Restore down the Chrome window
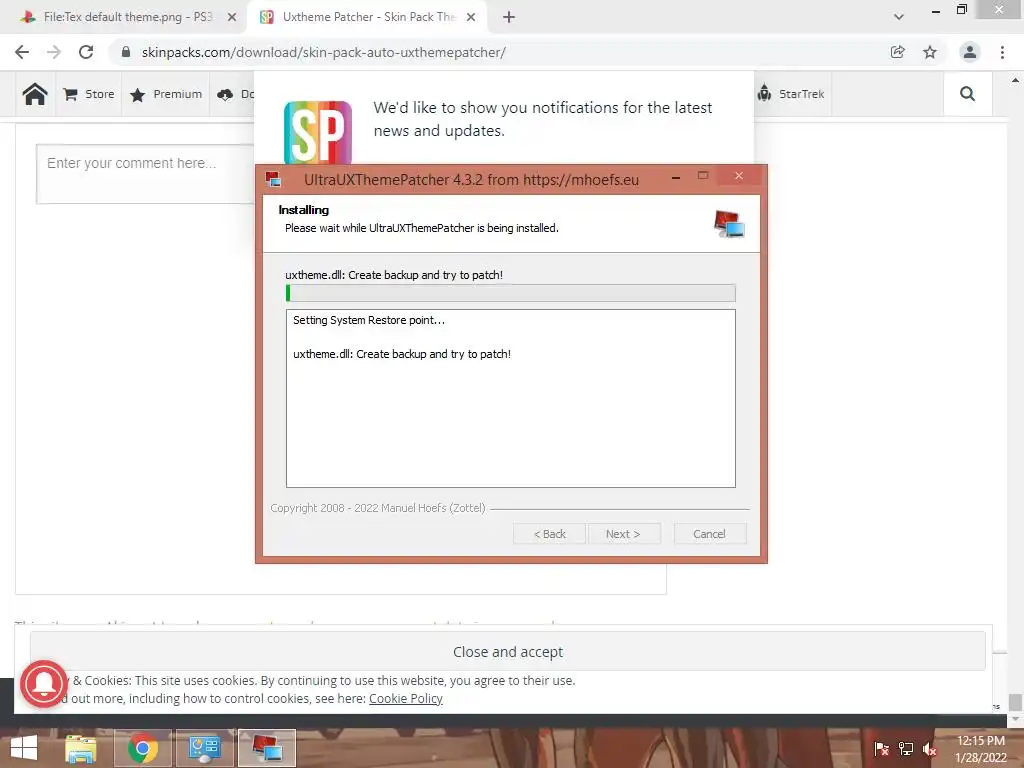The height and width of the screenshot is (768, 1024). 961,9
